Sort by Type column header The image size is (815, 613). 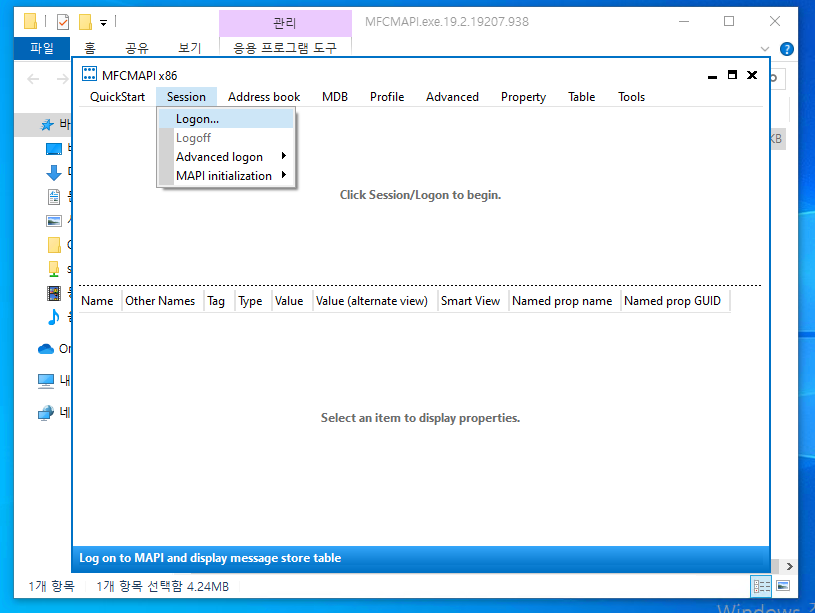[x=253, y=301]
